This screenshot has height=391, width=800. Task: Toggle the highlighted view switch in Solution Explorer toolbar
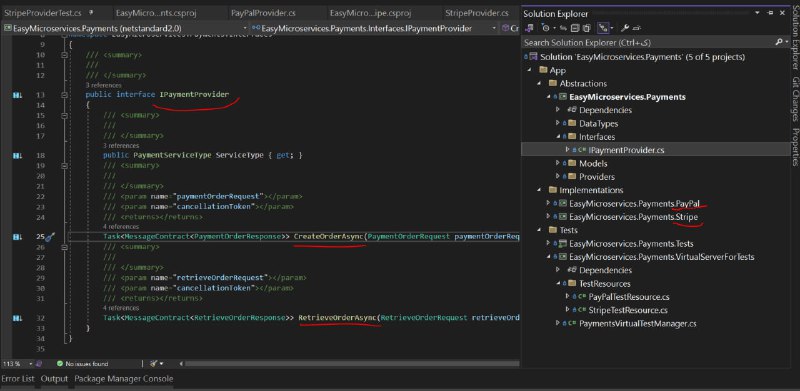coord(604,28)
